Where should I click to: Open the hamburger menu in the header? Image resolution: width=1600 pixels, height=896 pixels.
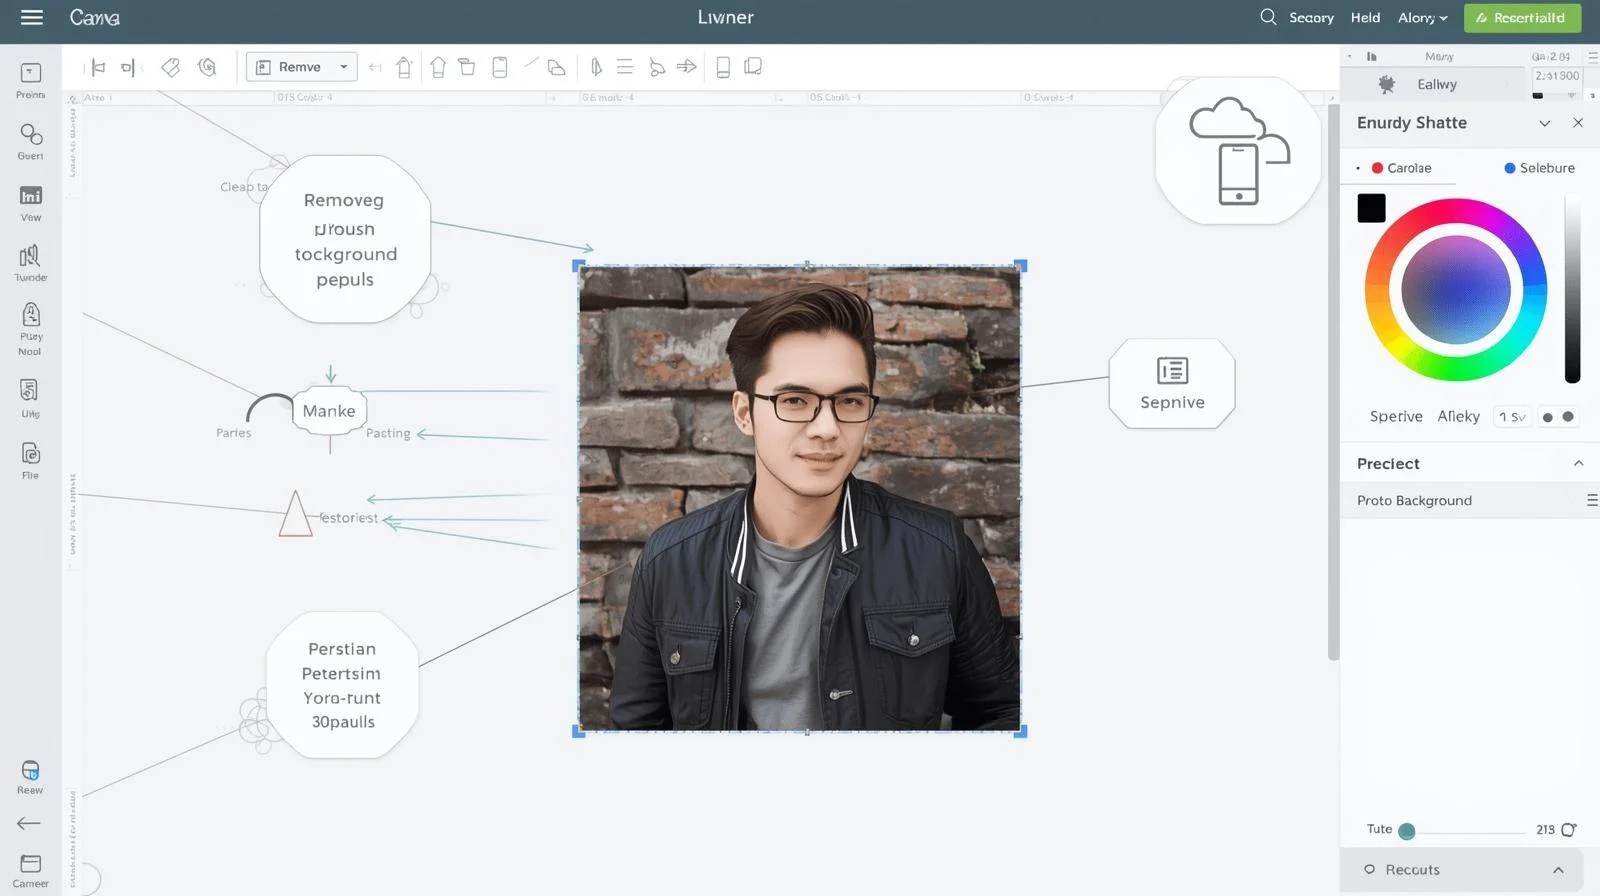click(x=32, y=17)
